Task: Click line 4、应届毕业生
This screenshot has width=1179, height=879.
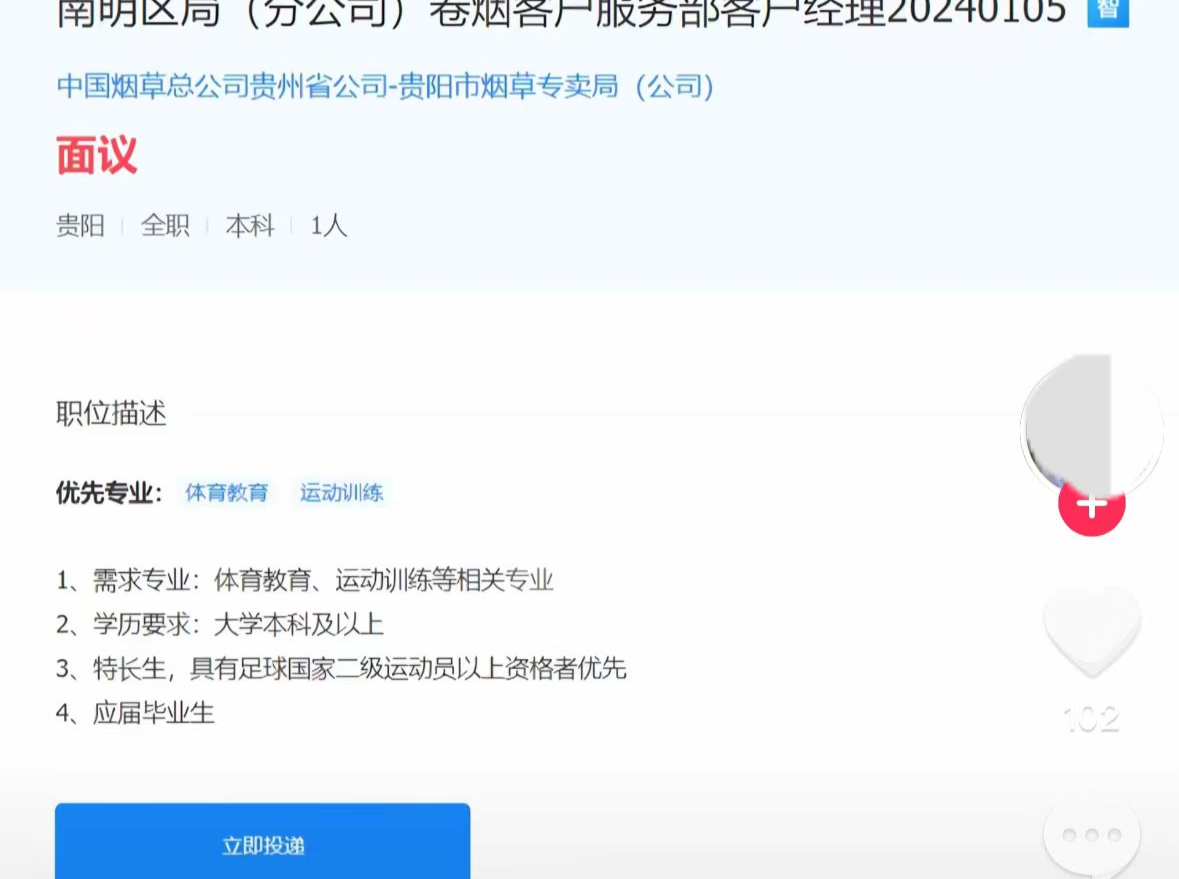Action: tap(135, 713)
